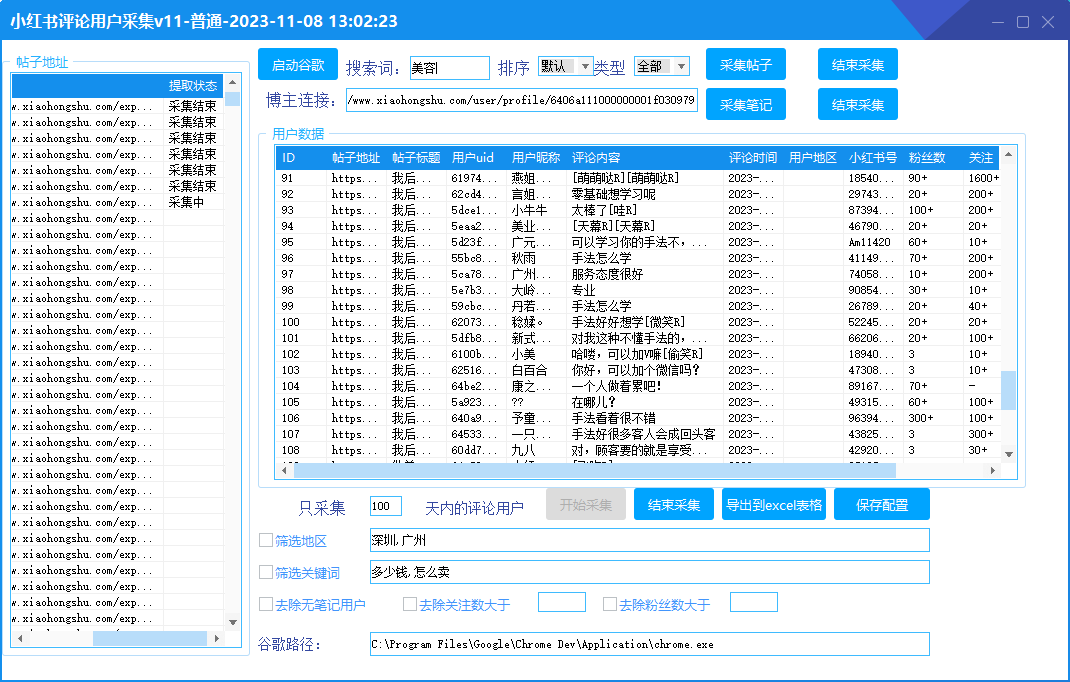This screenshot has height=682, width=1070.
Task: Click the disabled 开始采集 button
Action: 586,504
